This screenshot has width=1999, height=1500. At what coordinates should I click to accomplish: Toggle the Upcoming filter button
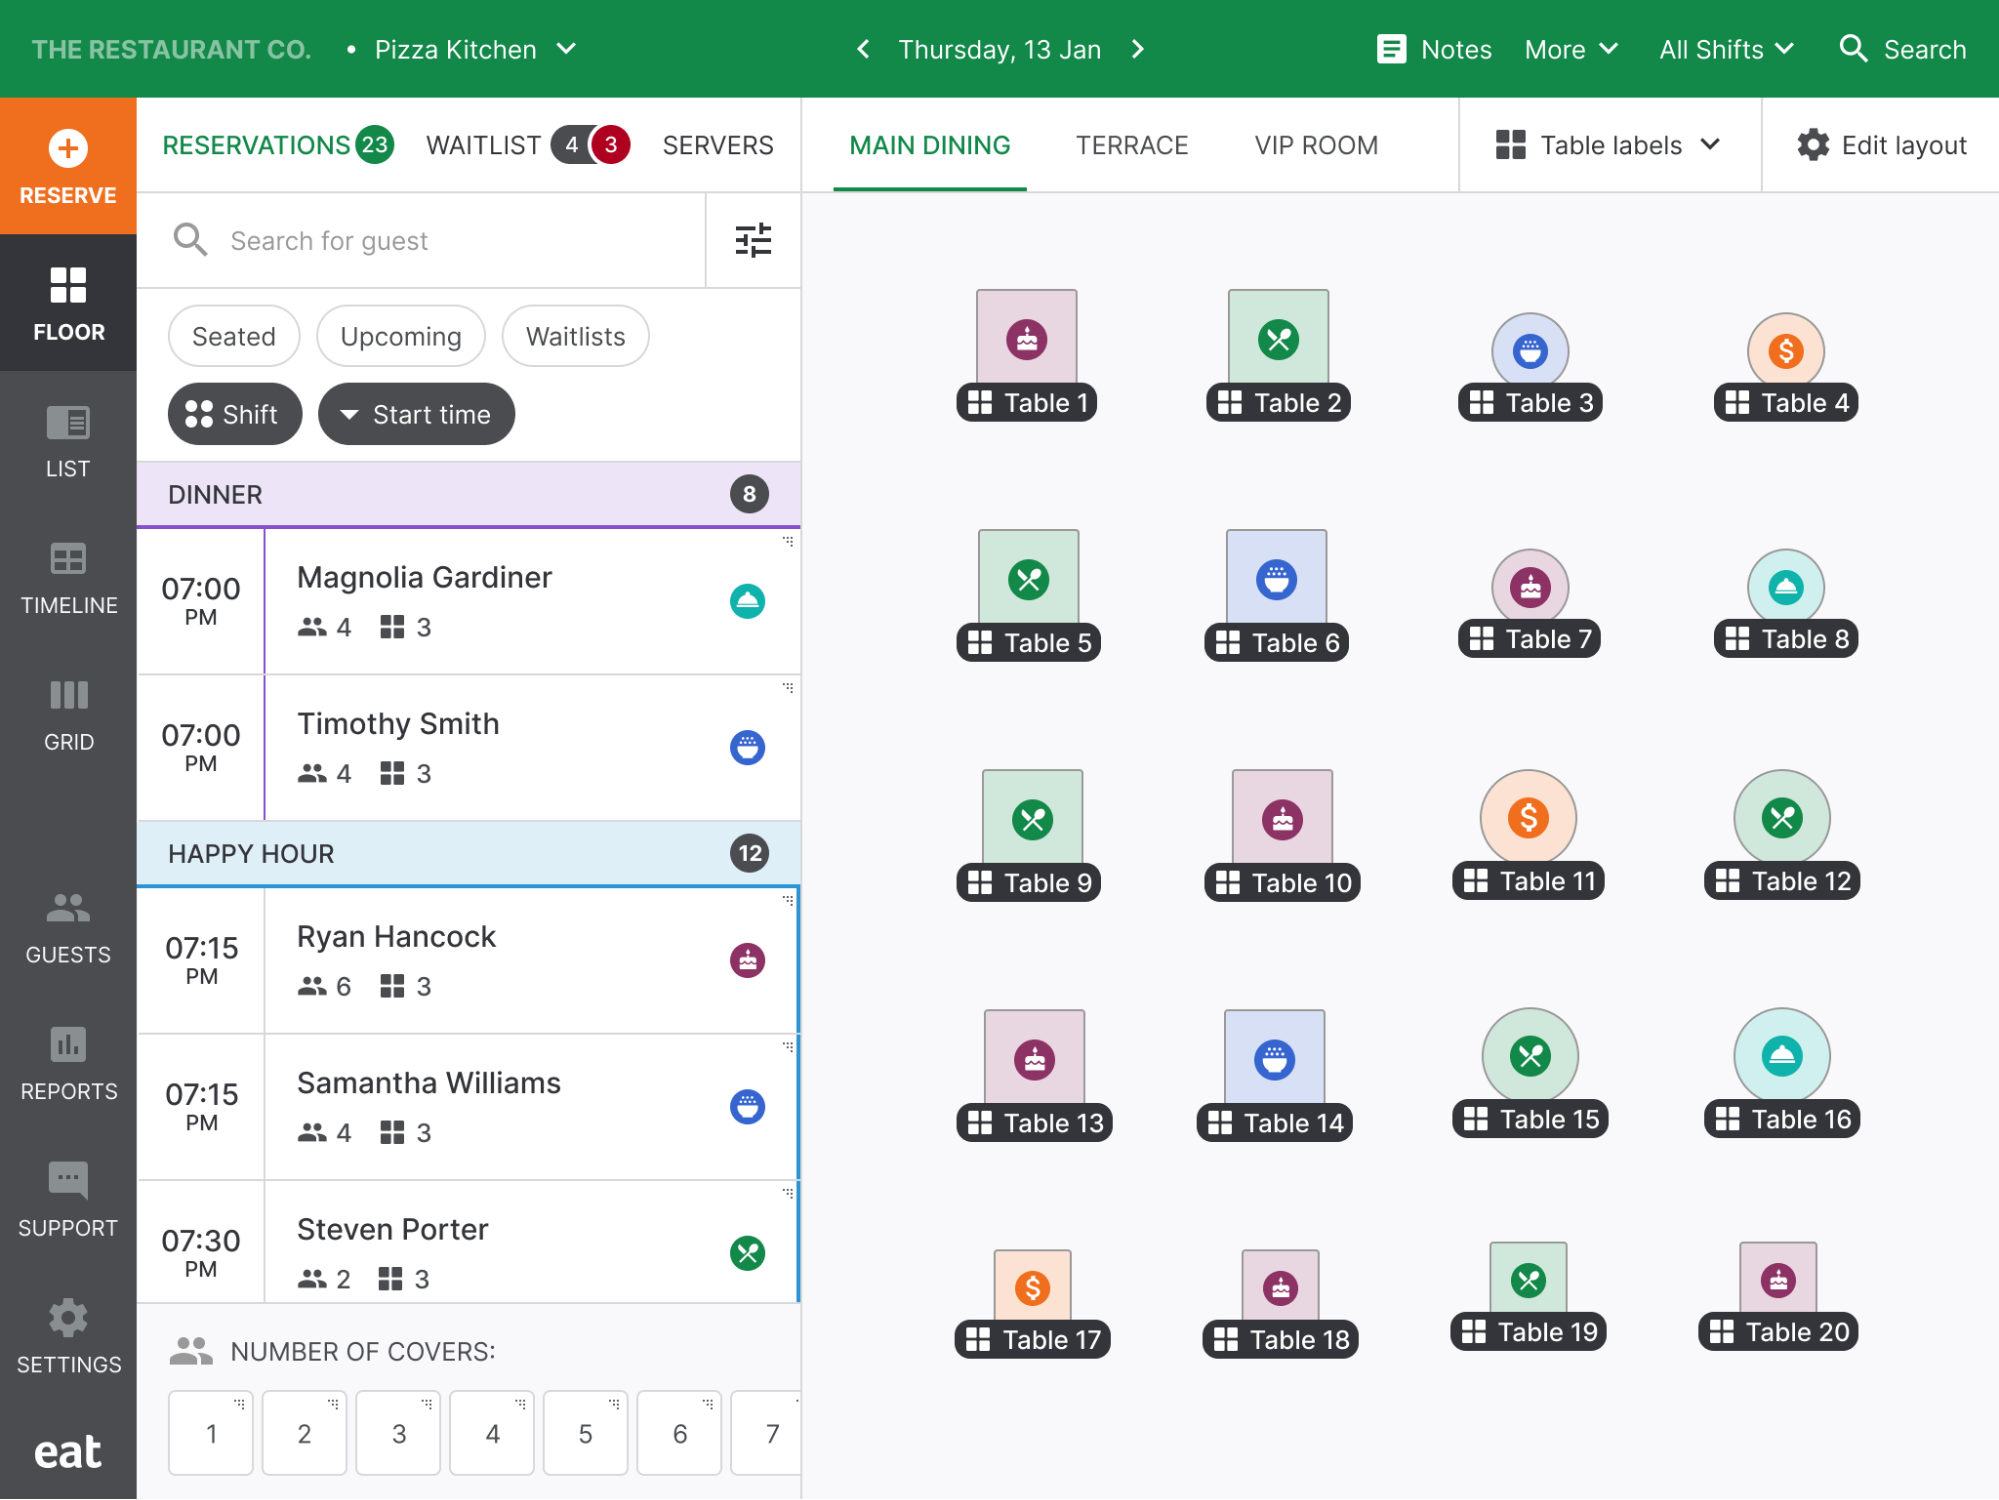pos(399,336)
